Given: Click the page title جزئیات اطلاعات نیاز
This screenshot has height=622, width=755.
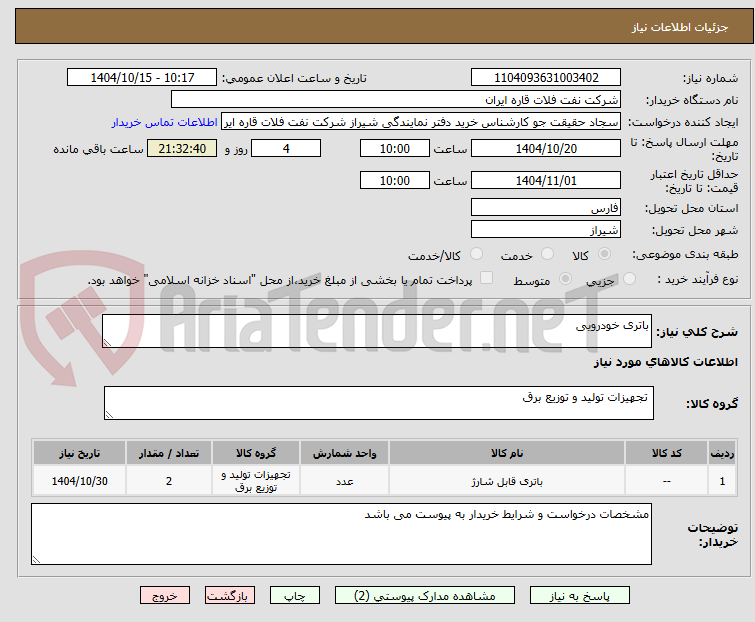Looking at the screenshot, I should (679, 27).
